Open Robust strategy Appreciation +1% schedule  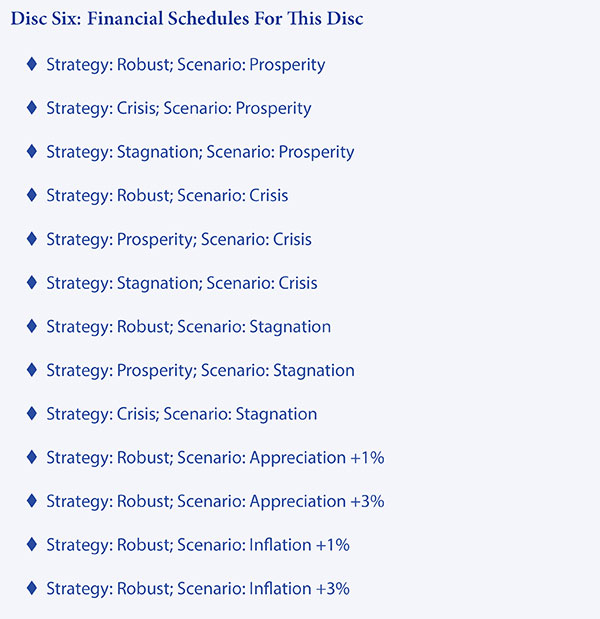pos(215,458)
